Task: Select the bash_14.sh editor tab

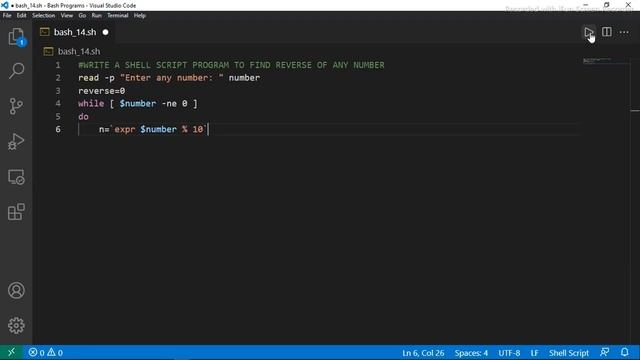Action: tap(75, 32)
